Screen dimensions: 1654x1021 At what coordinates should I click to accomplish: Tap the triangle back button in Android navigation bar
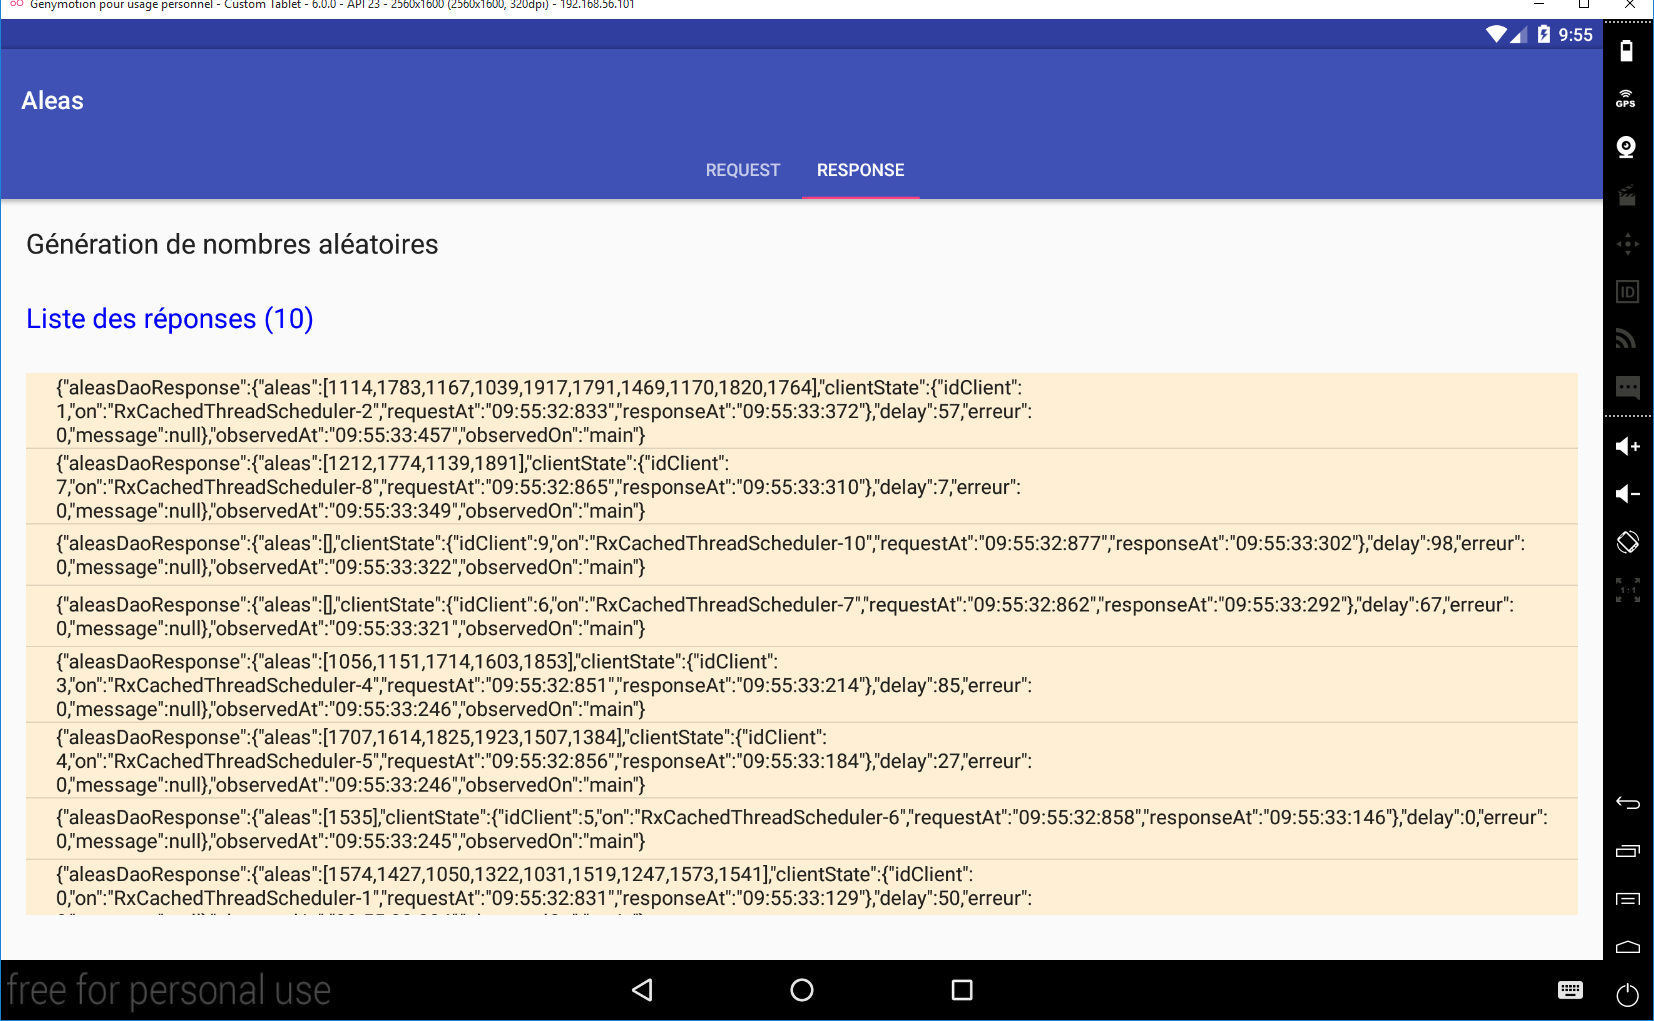[x=643, y=990]
